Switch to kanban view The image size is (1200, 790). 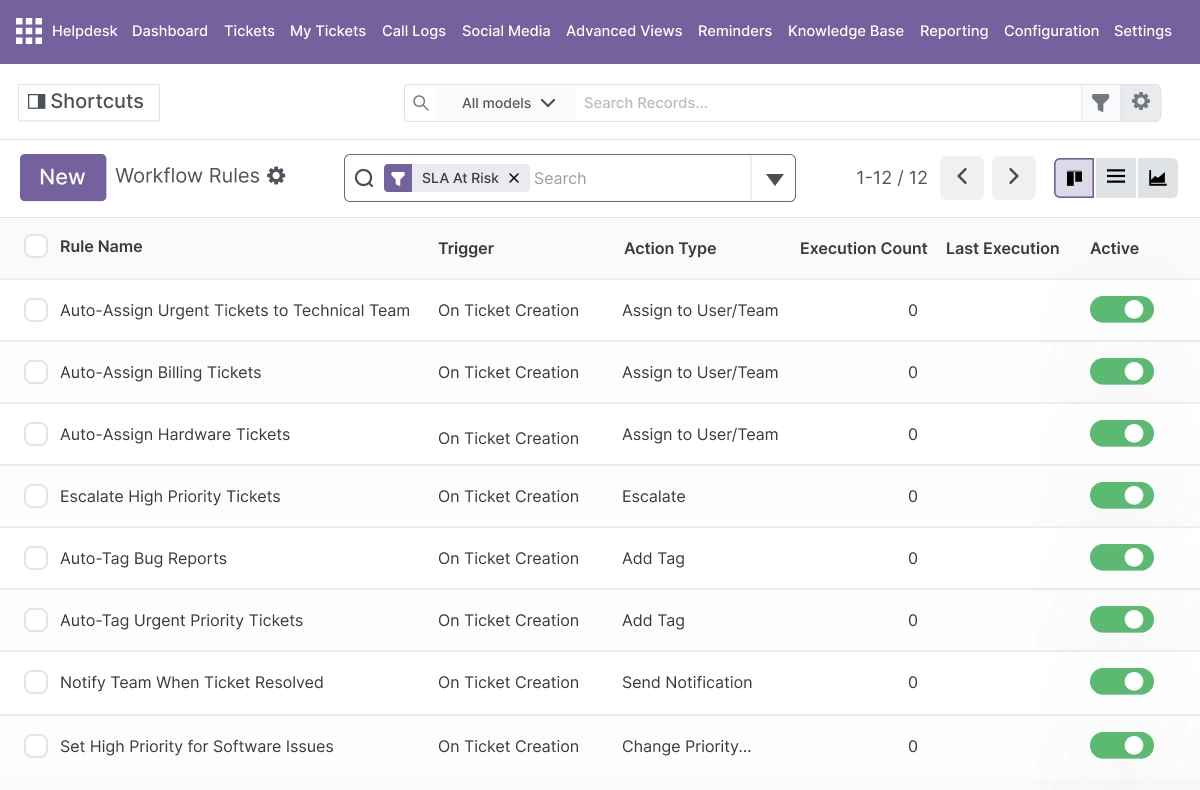point(1074,178)
